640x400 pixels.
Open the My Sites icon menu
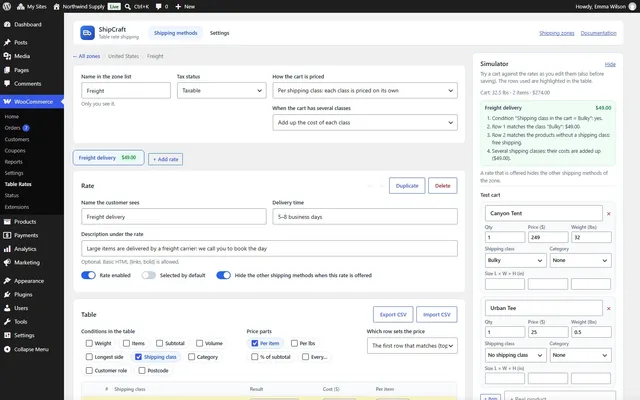[x=20, y=7]
